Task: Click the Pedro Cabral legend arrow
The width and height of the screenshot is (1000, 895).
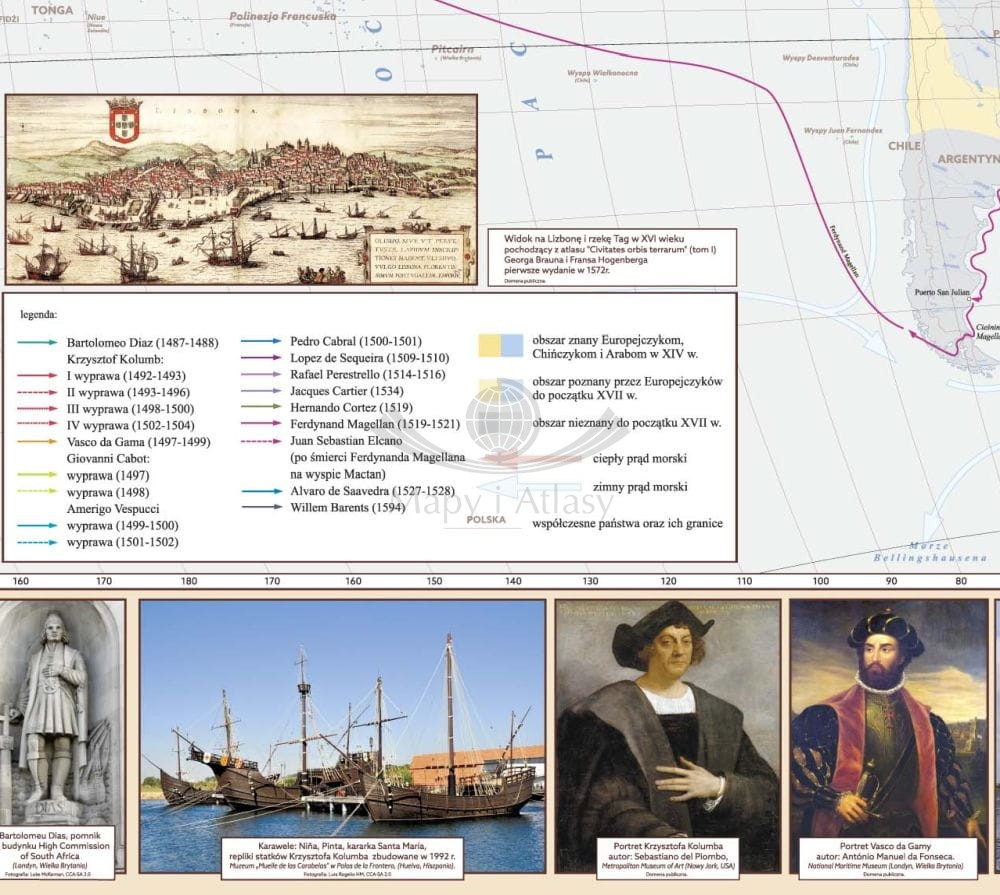Action: pyautogui.click(x=261, y=341)
